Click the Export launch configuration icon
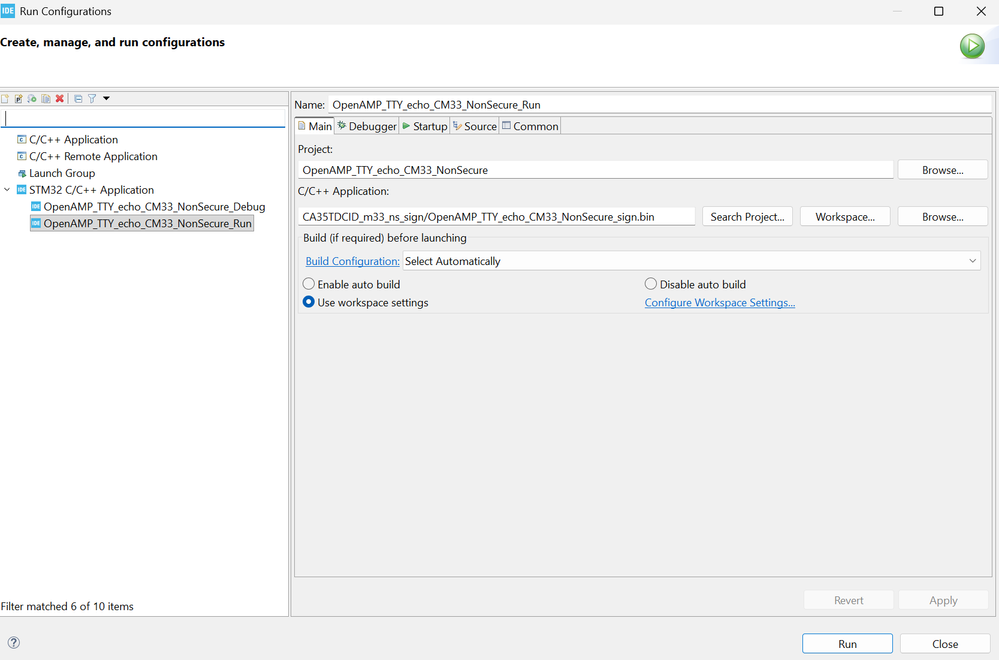 pos(32,99)
